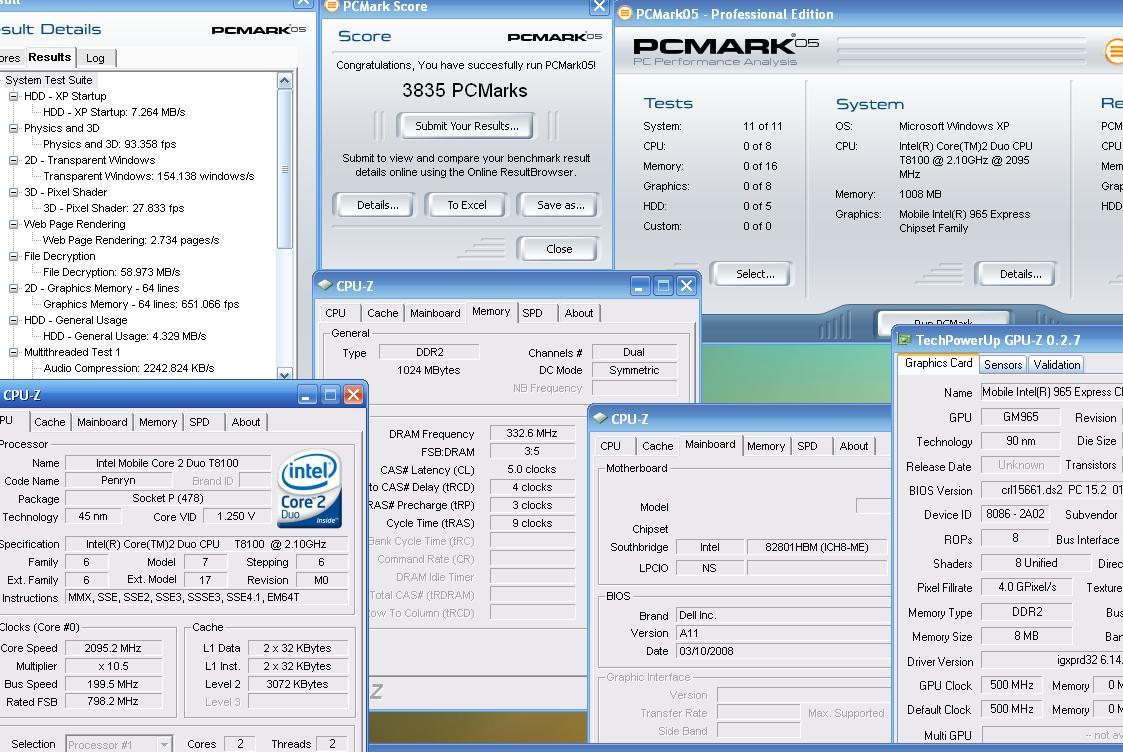1123x752 pixels.
Task: Click Close button in PCMark Score dialog
Action: pyautogui.click(x=559, y=249)
